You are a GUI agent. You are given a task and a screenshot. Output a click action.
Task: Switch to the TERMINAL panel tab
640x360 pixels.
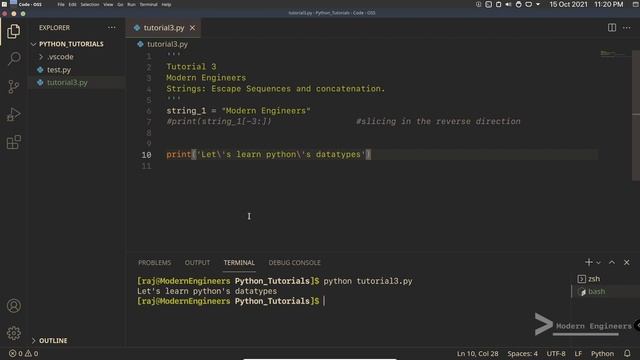(x=239, y=262)
